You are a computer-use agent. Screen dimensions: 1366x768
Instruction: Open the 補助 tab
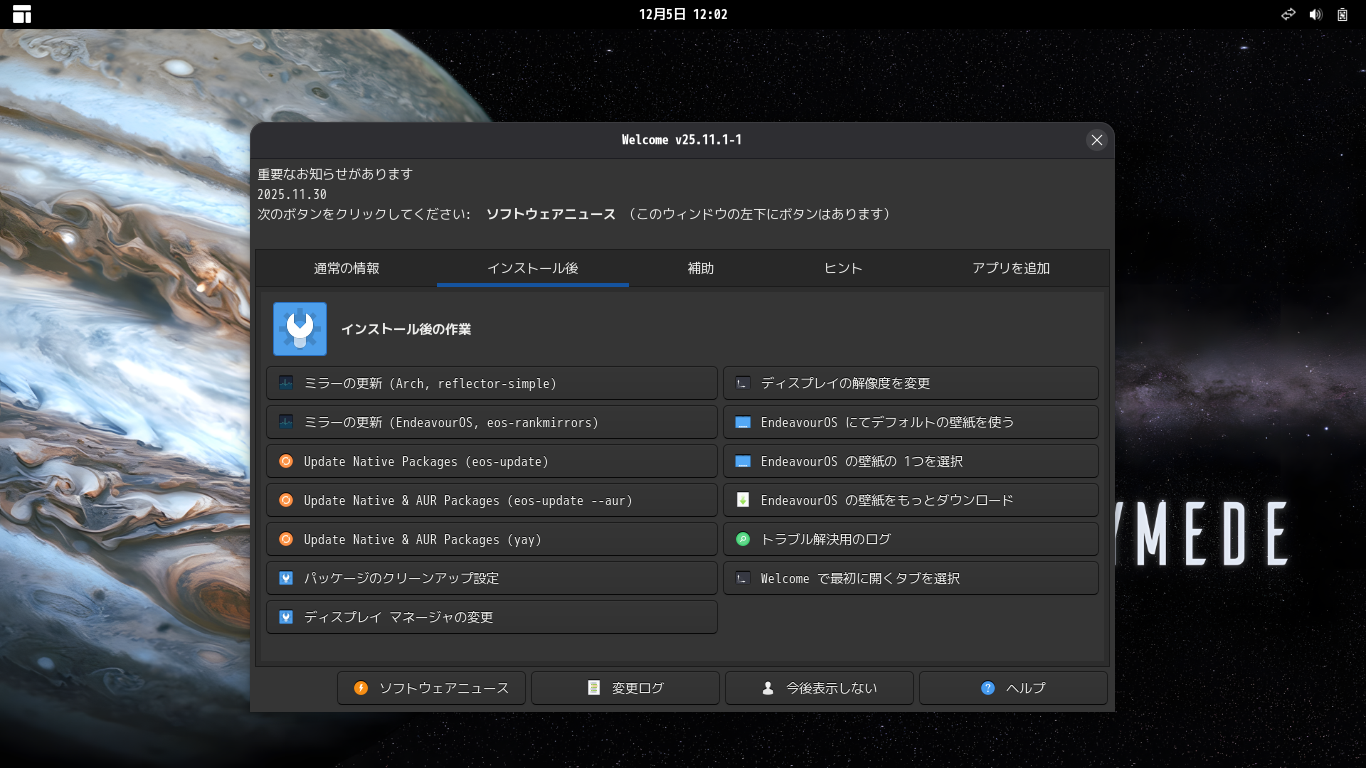701,268
